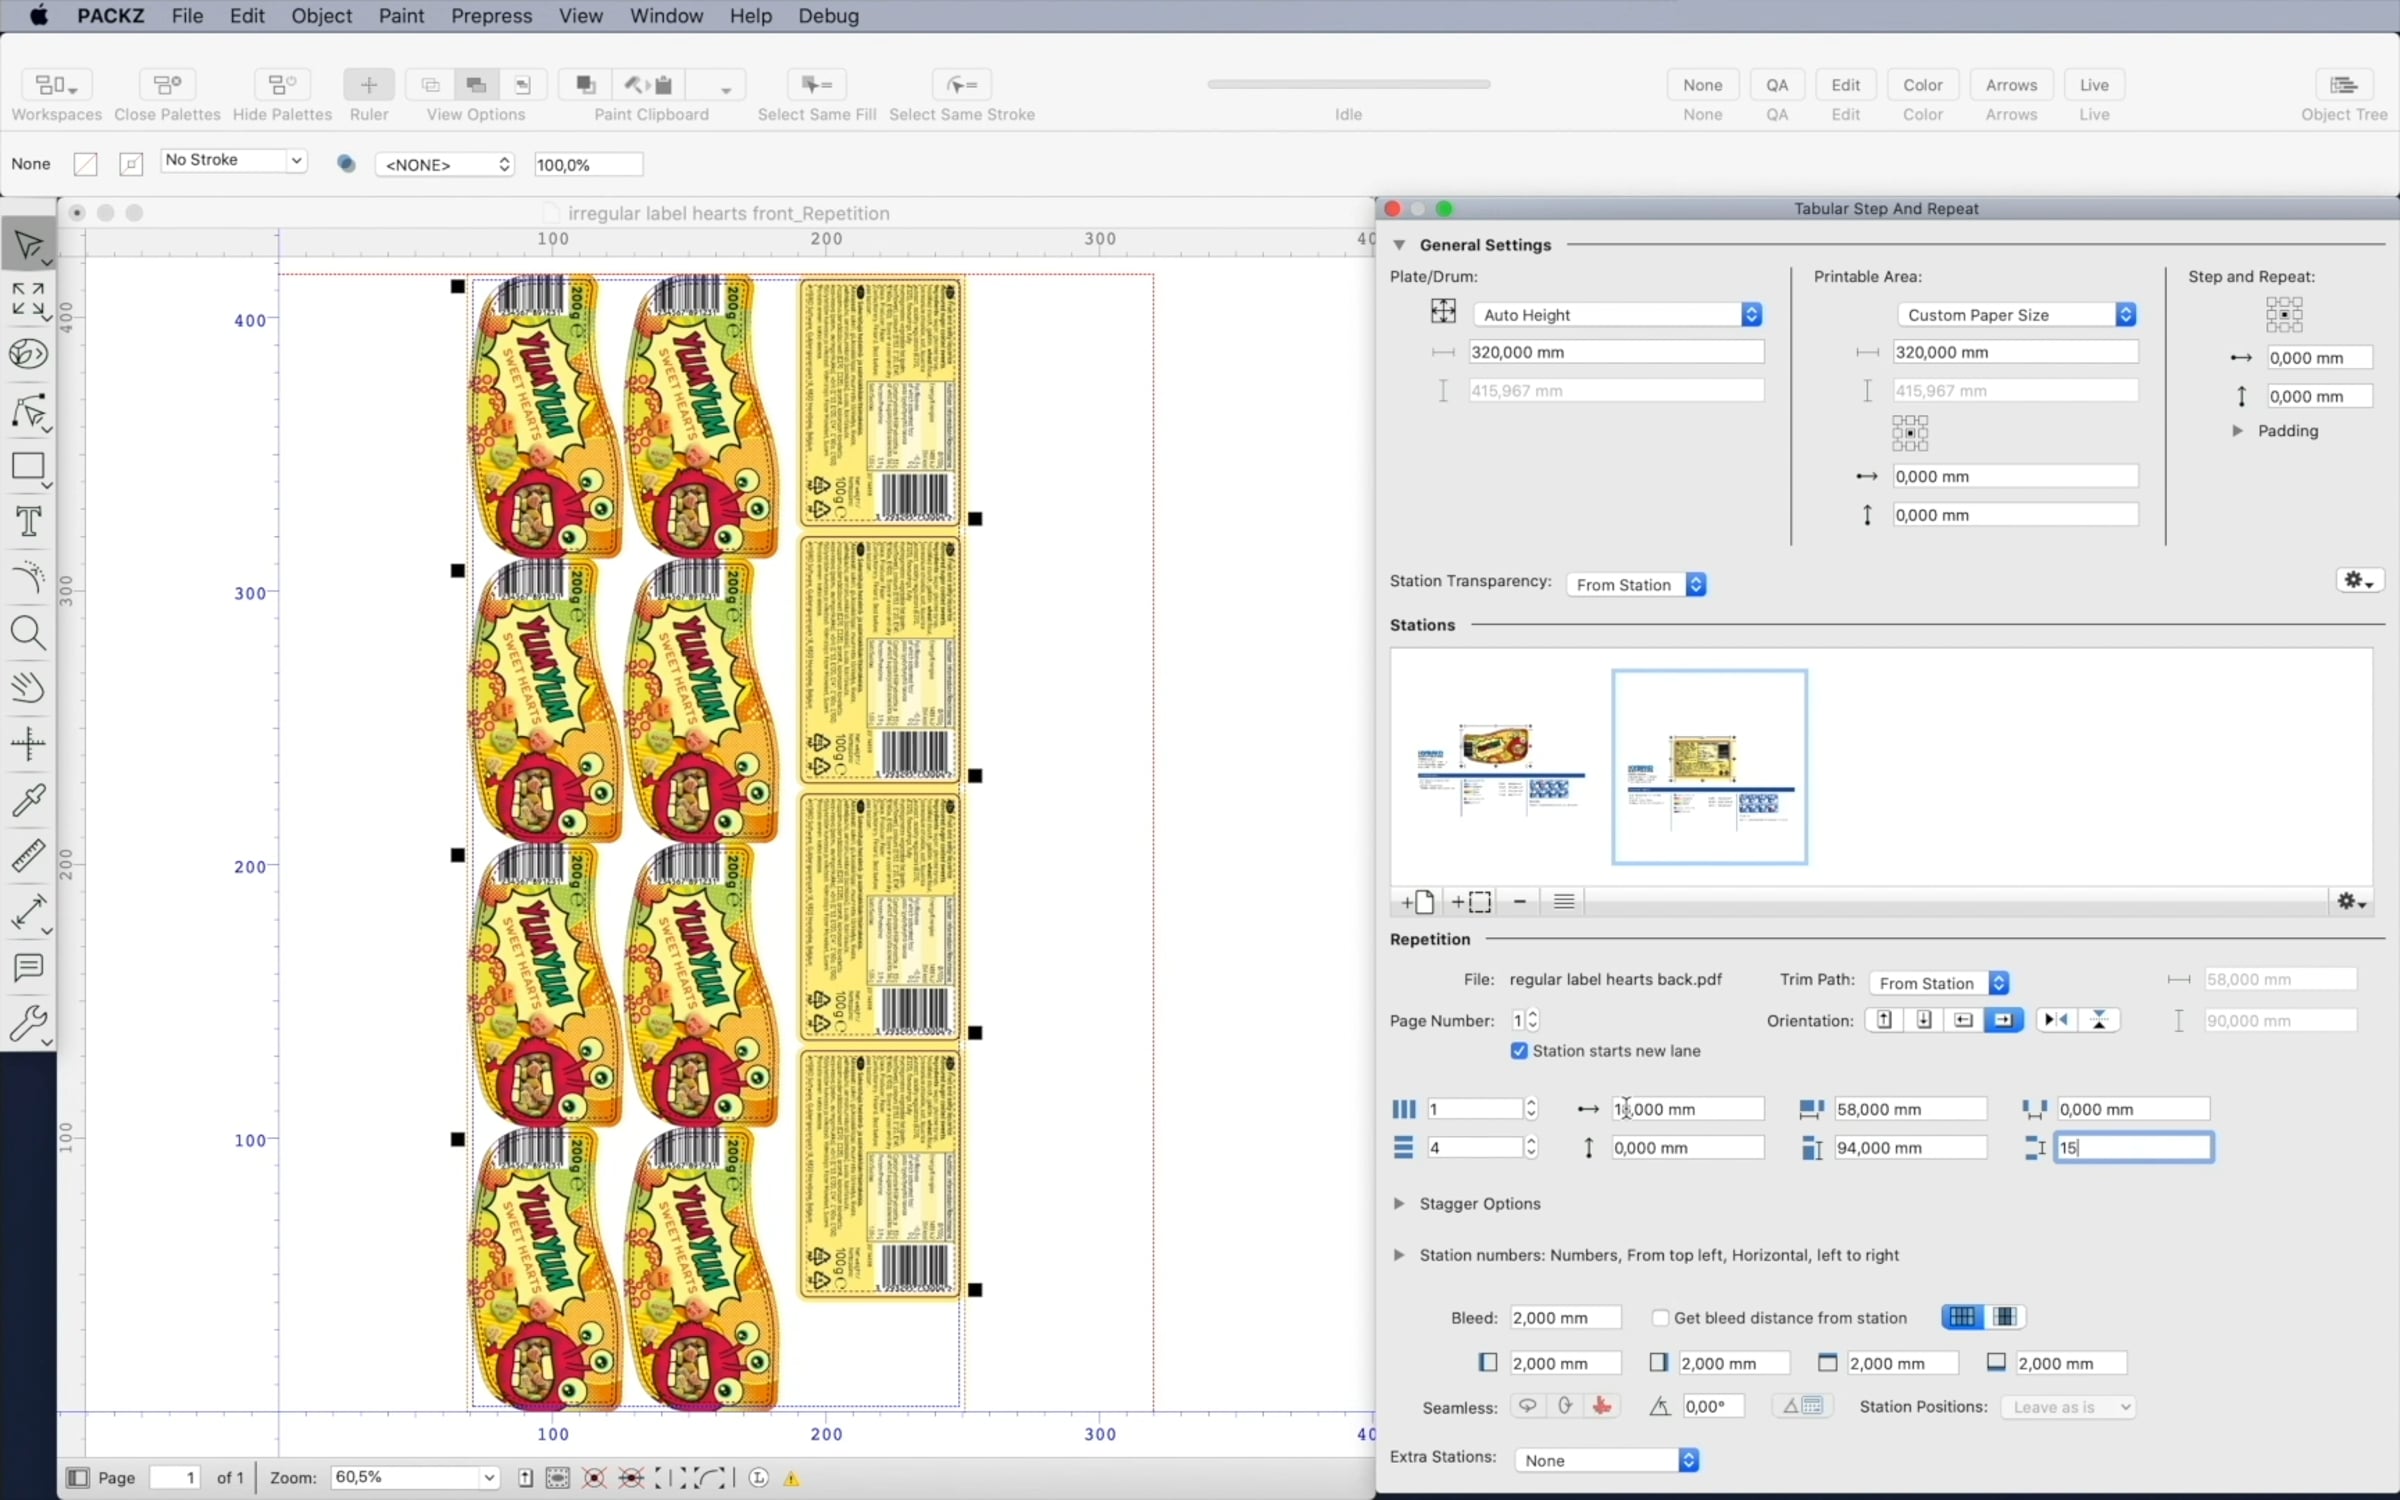Open the Extra Stations dropdown
The width and height of the screenshot is (2400, 1500).
coord(1606,1461)
